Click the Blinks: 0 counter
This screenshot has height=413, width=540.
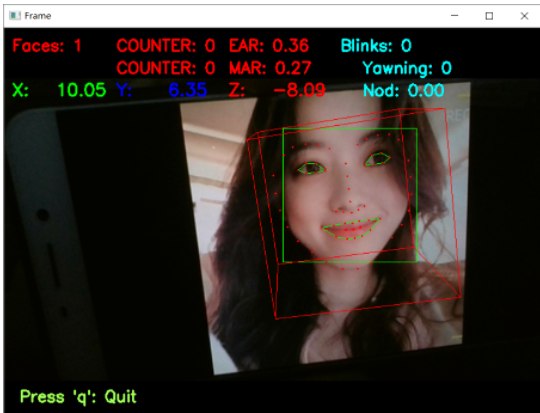point(376,46)
